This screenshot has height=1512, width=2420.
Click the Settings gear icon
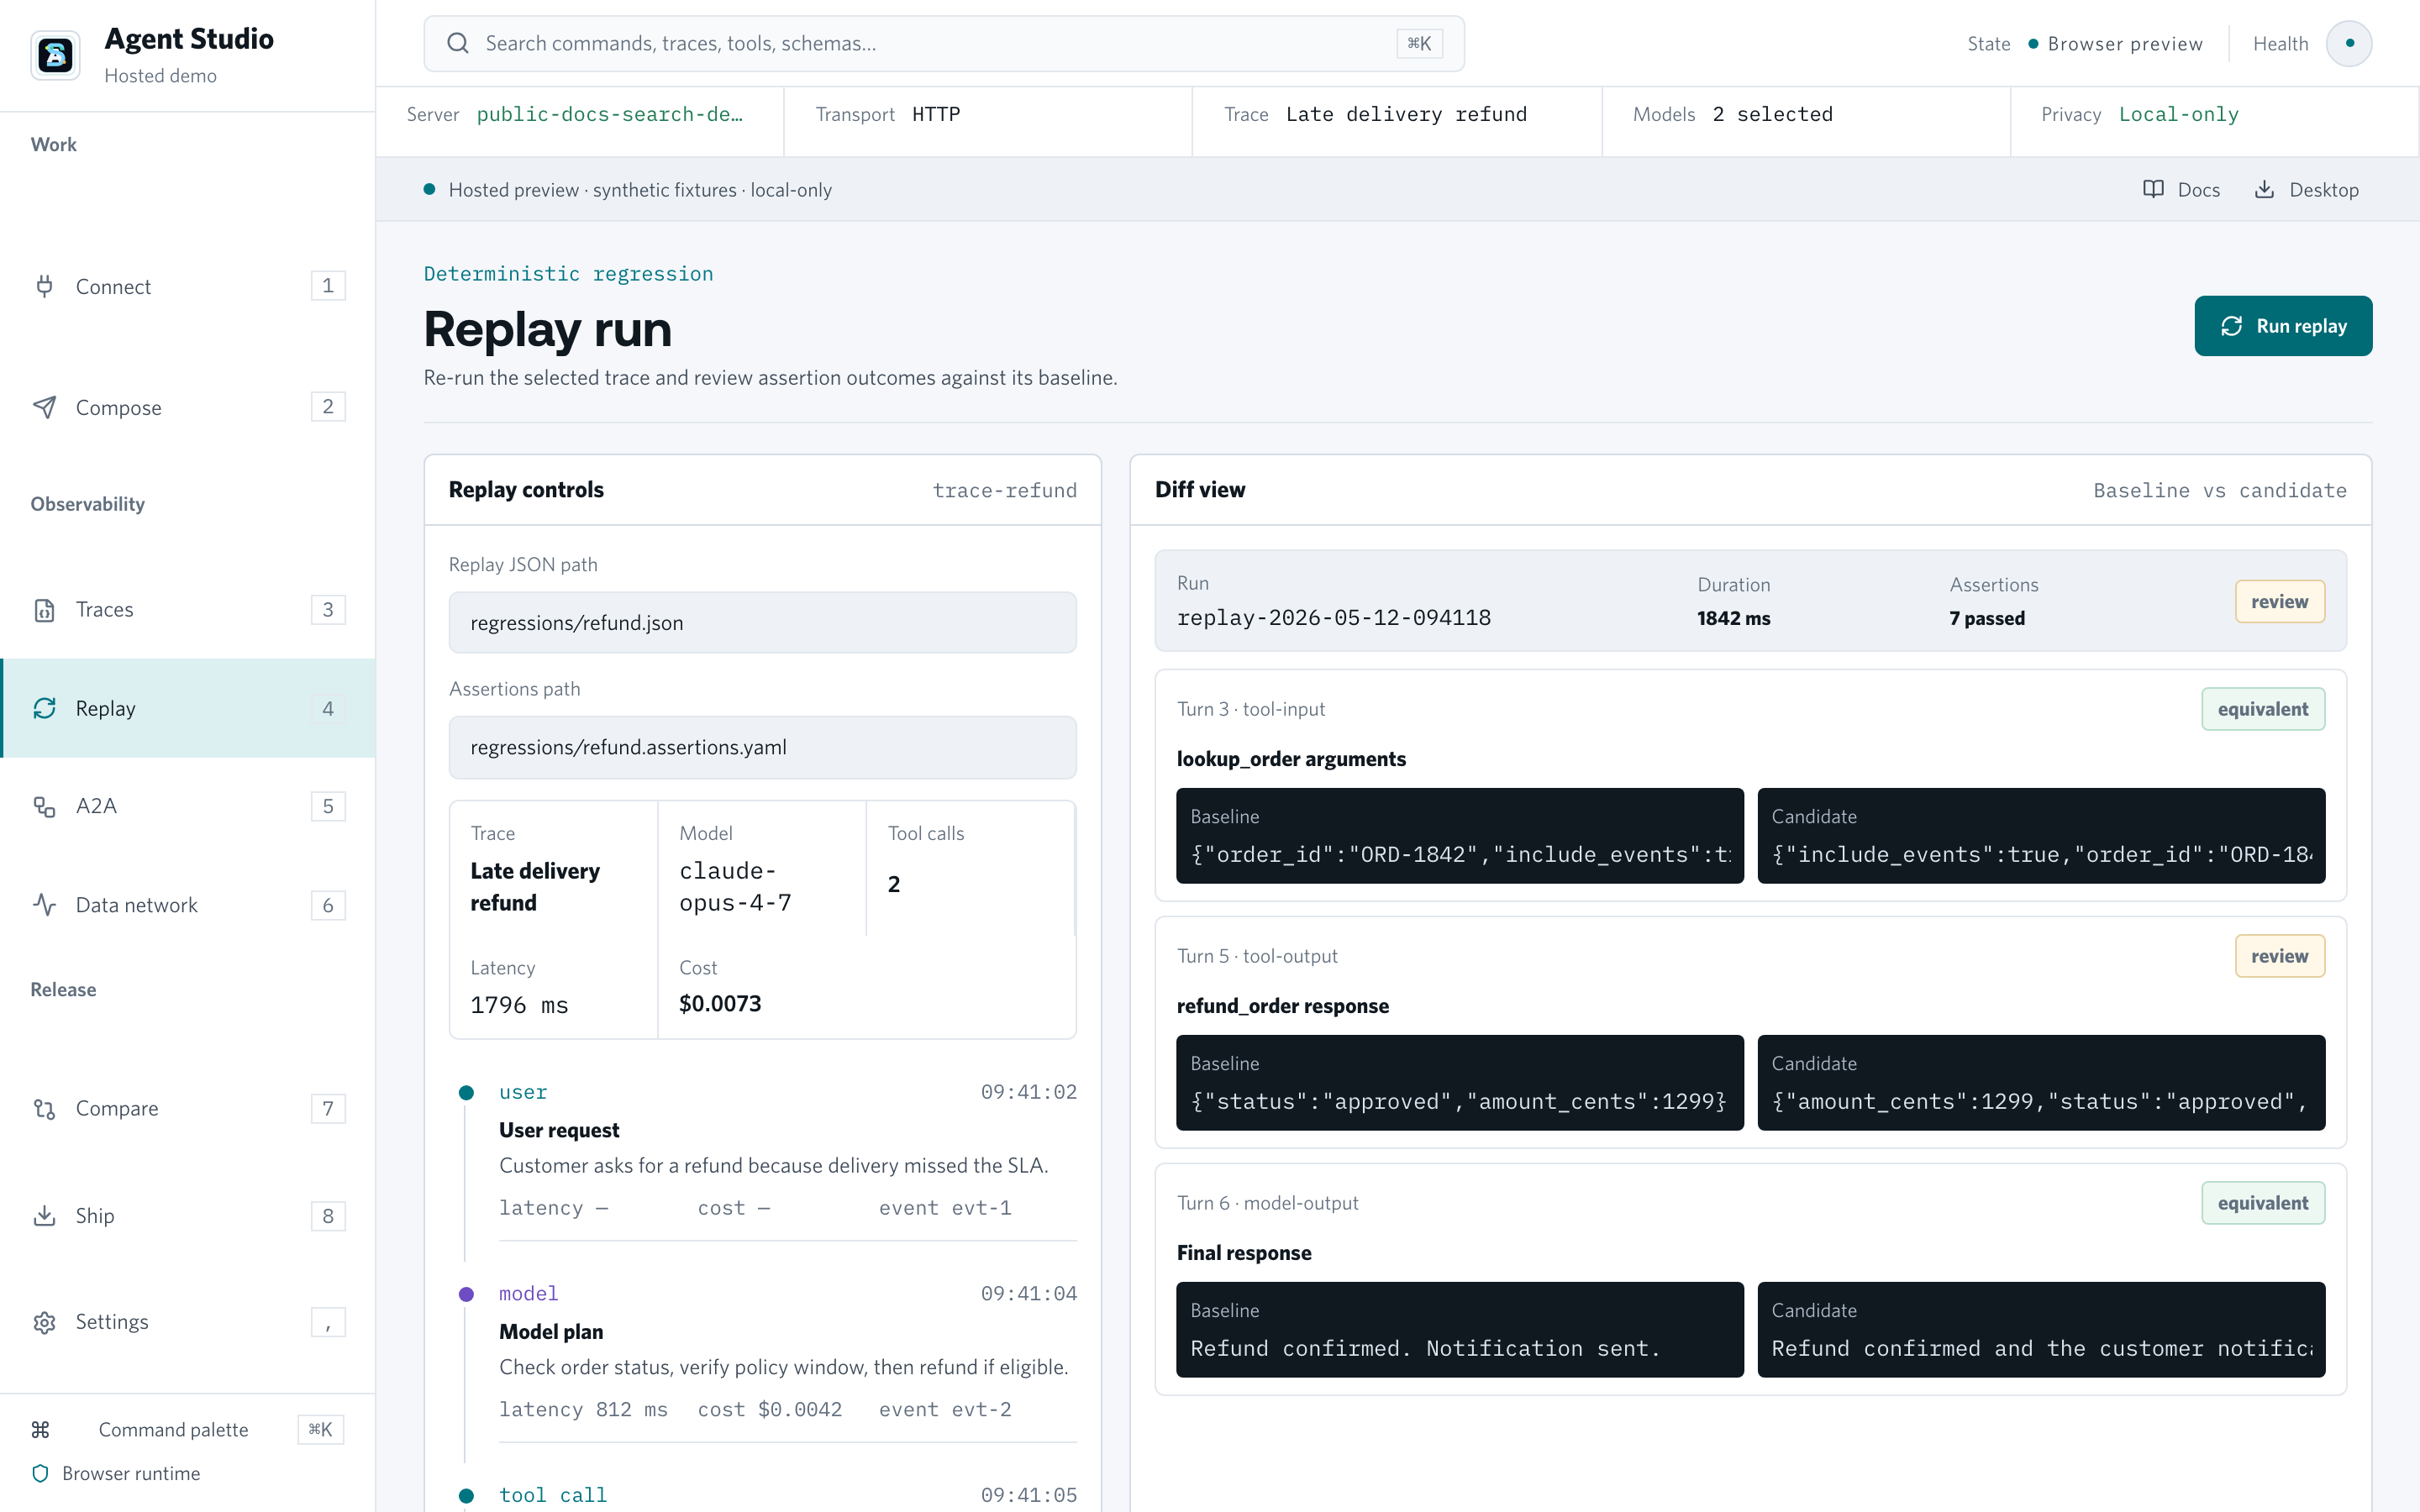[x=44, y=1322]
